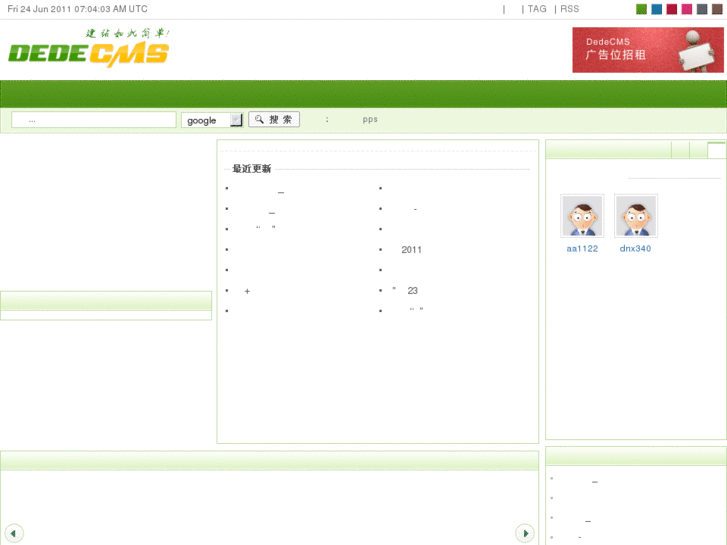727x545 pixels.
Task: Open the google search engine dropdown
Action: (x=212, y=120)
